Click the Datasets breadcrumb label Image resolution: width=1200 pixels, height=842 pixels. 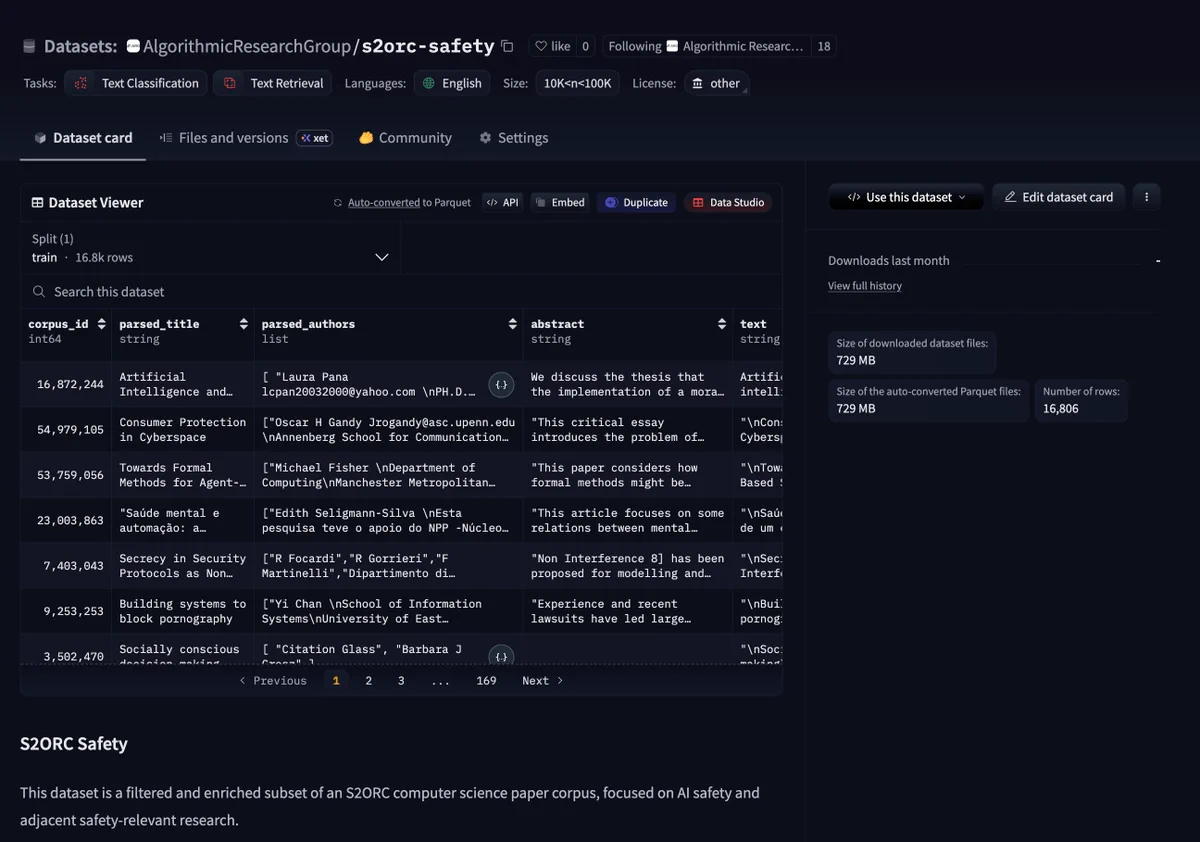(x=80, y=46)
